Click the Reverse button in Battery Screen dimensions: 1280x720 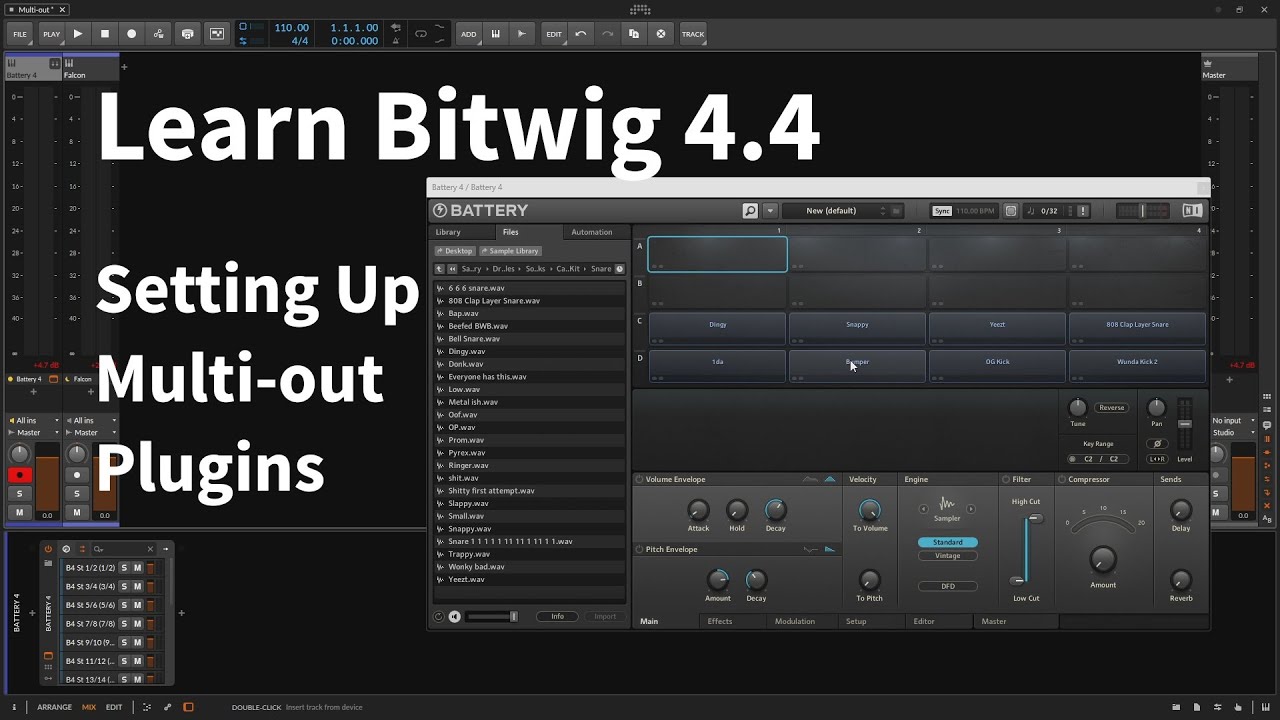1112,408
